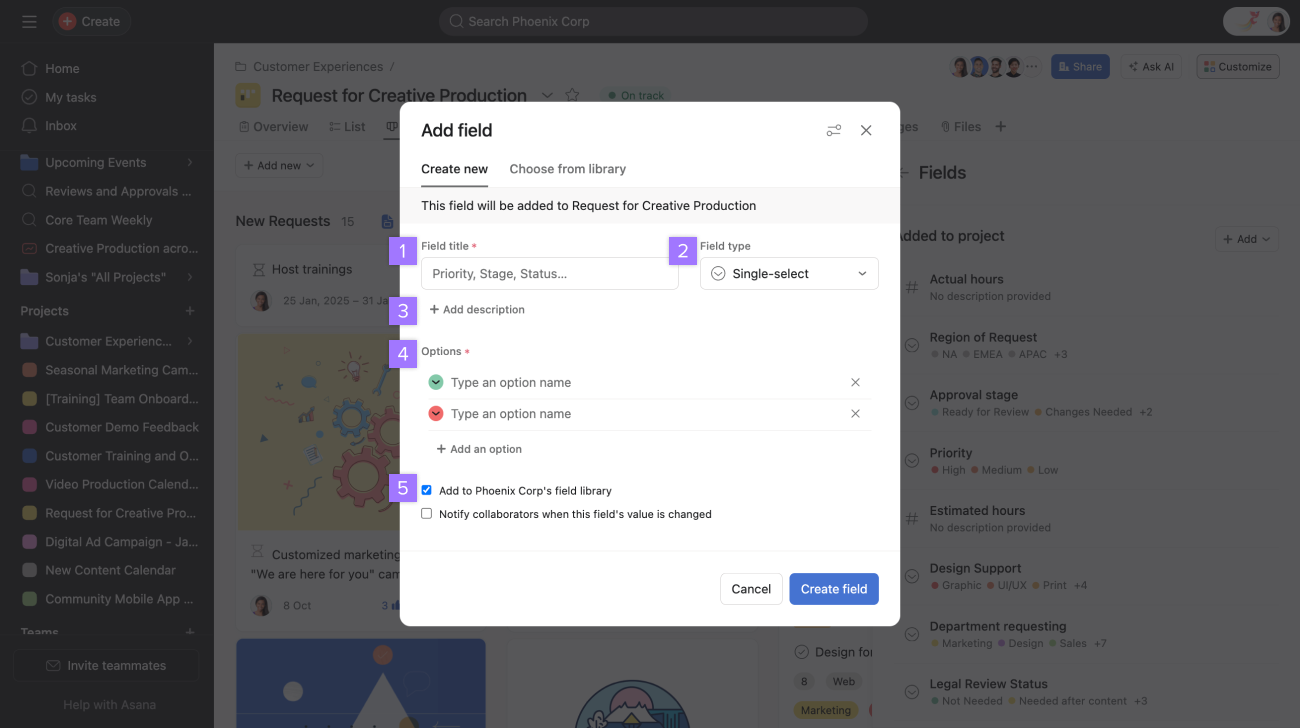The image size is (1300, 728).
Task: Open the sidebar hamburger menu
Action: pyautogui.click(x=29, y=21)
